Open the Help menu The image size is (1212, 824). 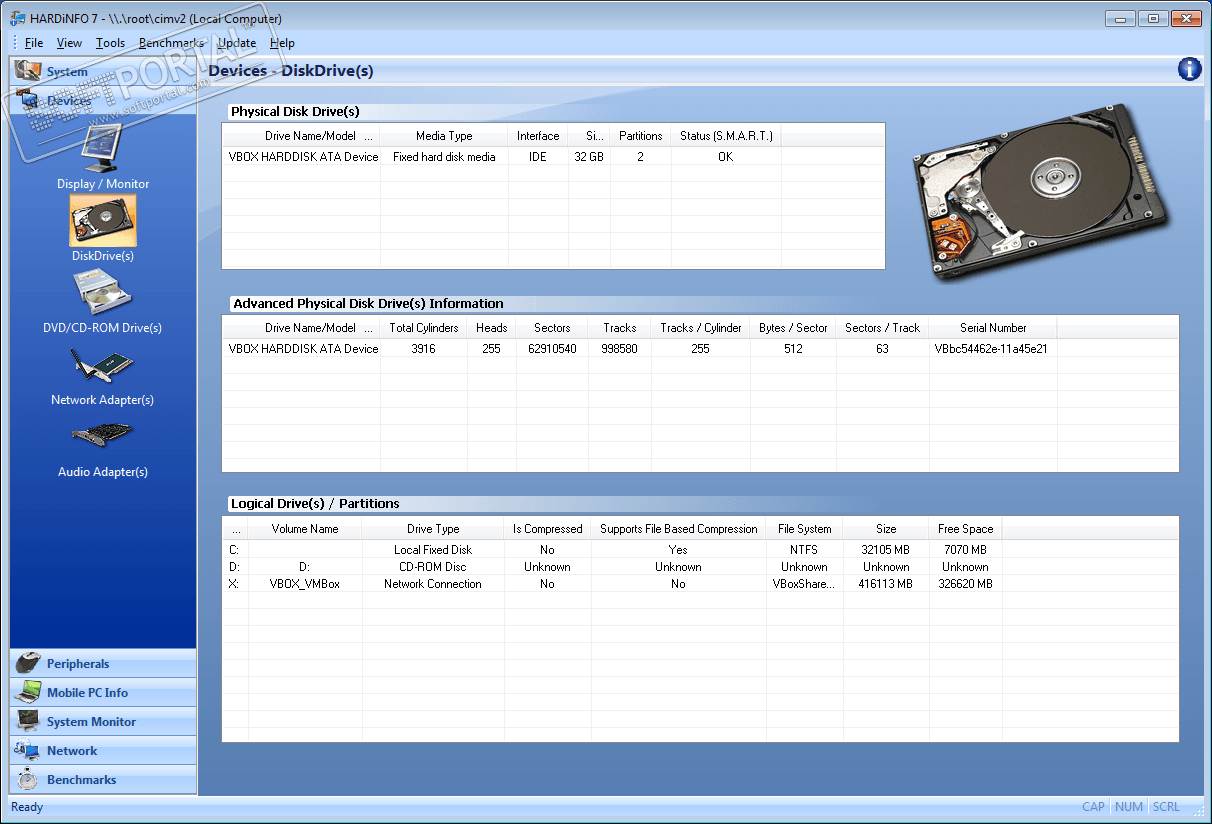282,43
